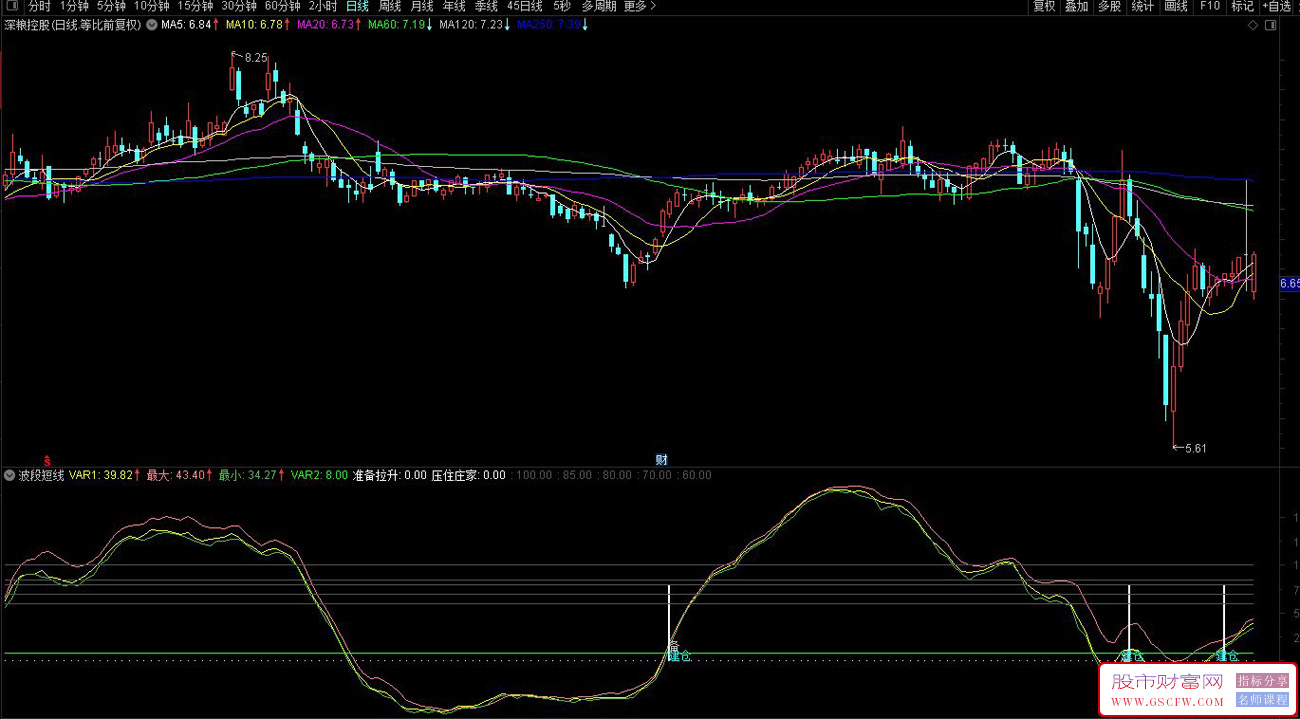Open the 季线 quarterly chart
Screen dimensions: 1300x719
point(486,6)
